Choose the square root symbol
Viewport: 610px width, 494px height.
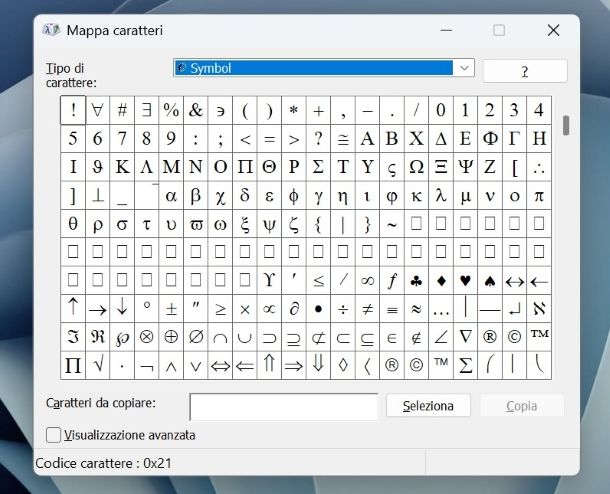coord(98,366)
